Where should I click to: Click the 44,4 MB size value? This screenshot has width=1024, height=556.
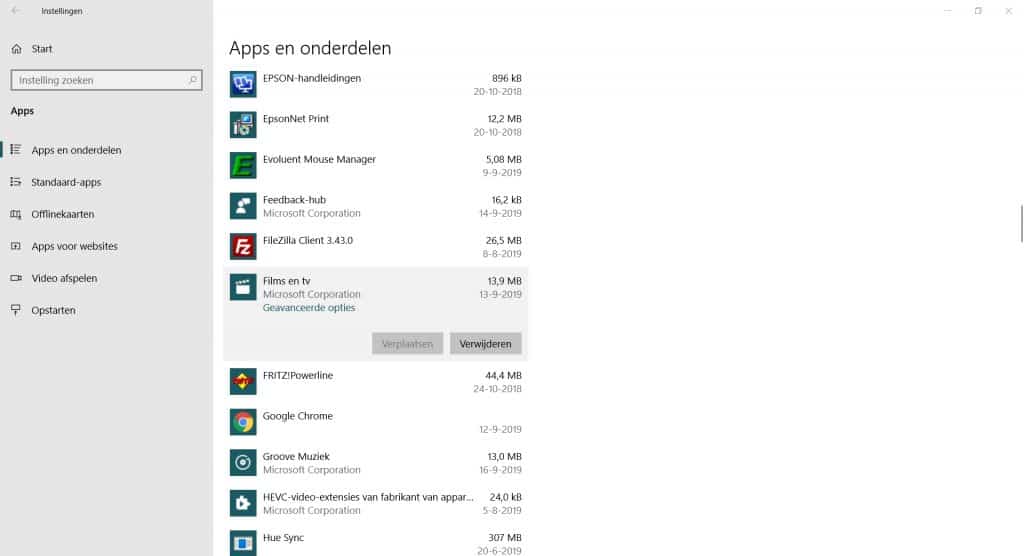pos(503,375)
